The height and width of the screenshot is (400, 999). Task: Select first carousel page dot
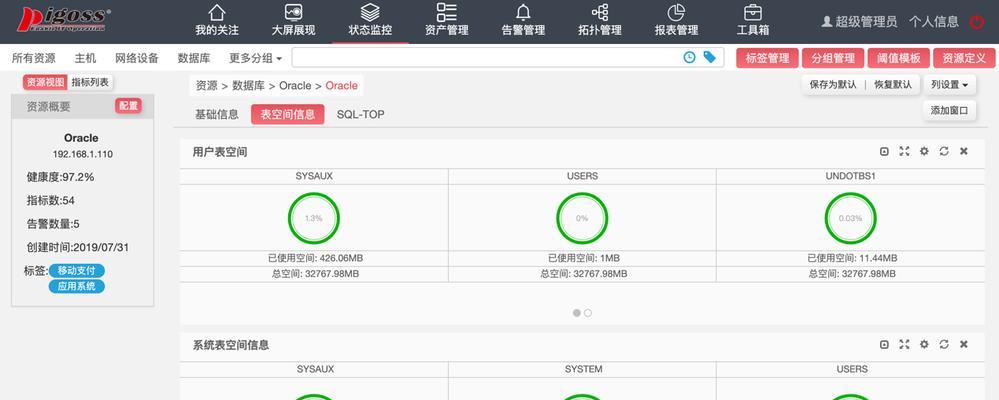pyautogui.click(x=577, y=313)
